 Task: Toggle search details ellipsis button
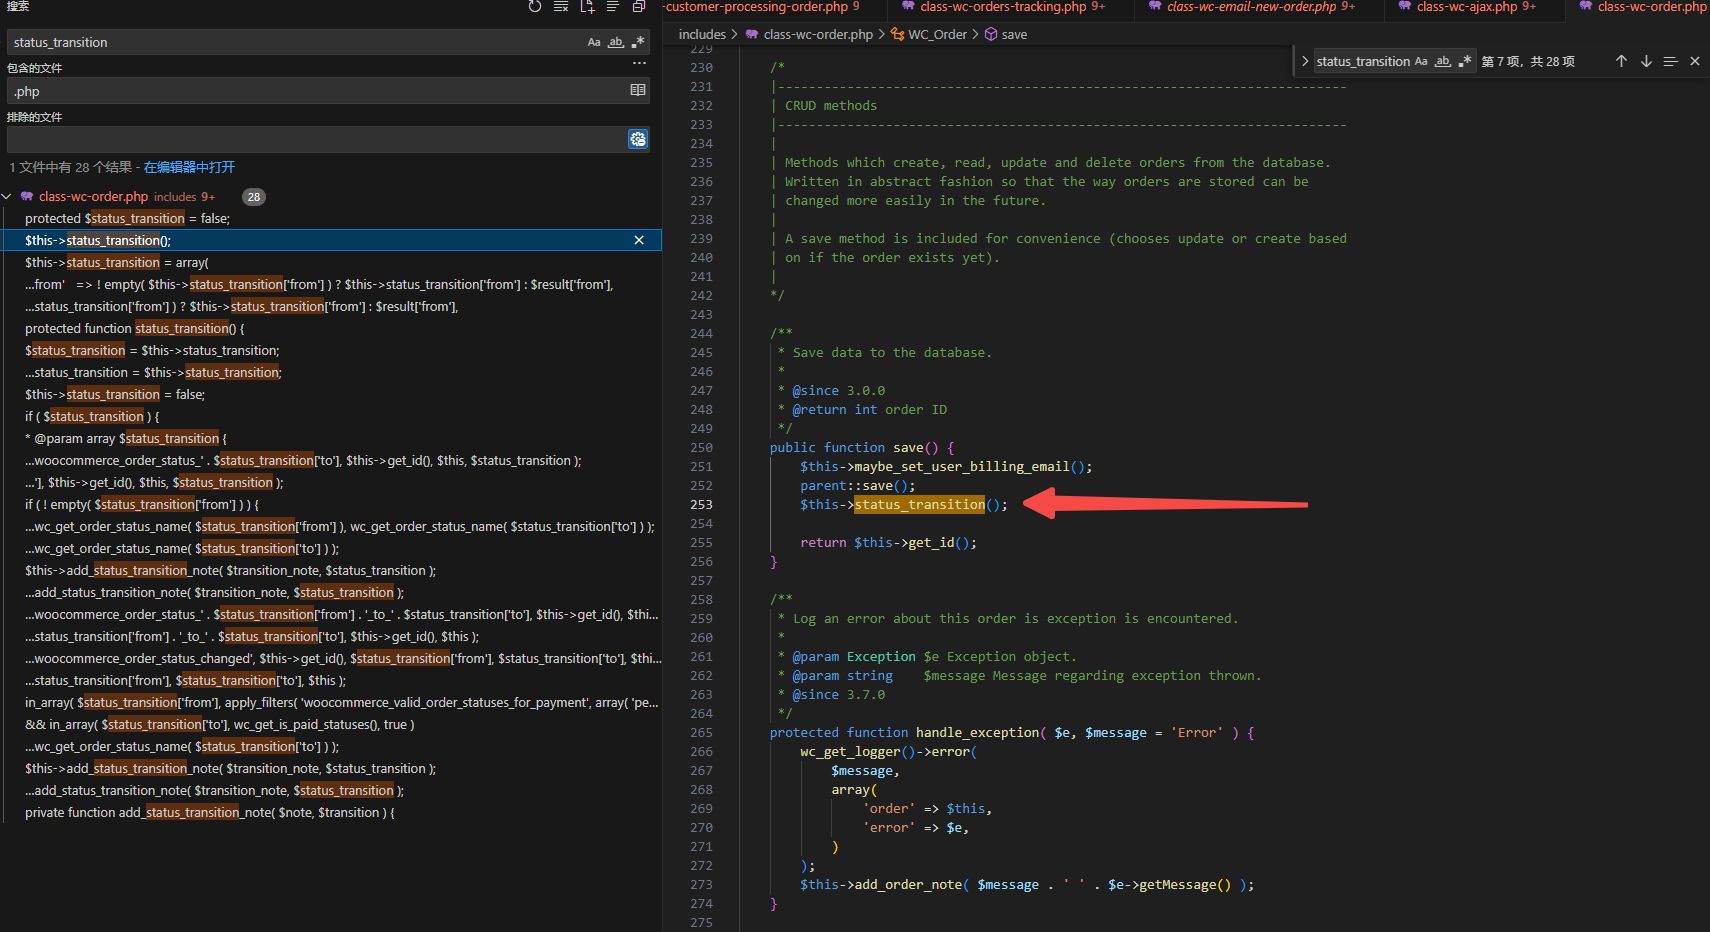[639, 63]
